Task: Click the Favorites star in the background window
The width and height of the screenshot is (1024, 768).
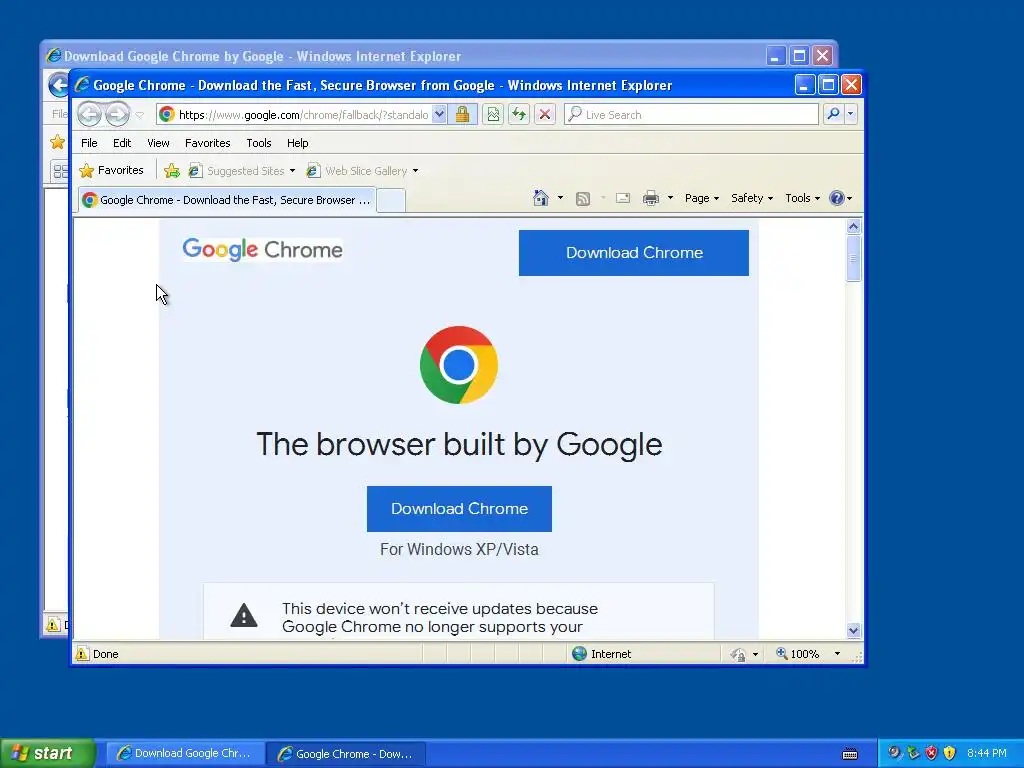Action: click(x=57, y=142)
